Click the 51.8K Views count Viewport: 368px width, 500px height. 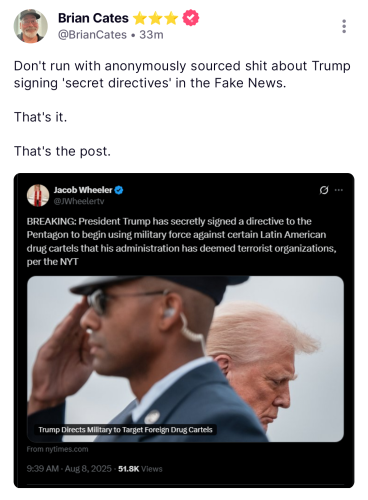tap(140, 469)
